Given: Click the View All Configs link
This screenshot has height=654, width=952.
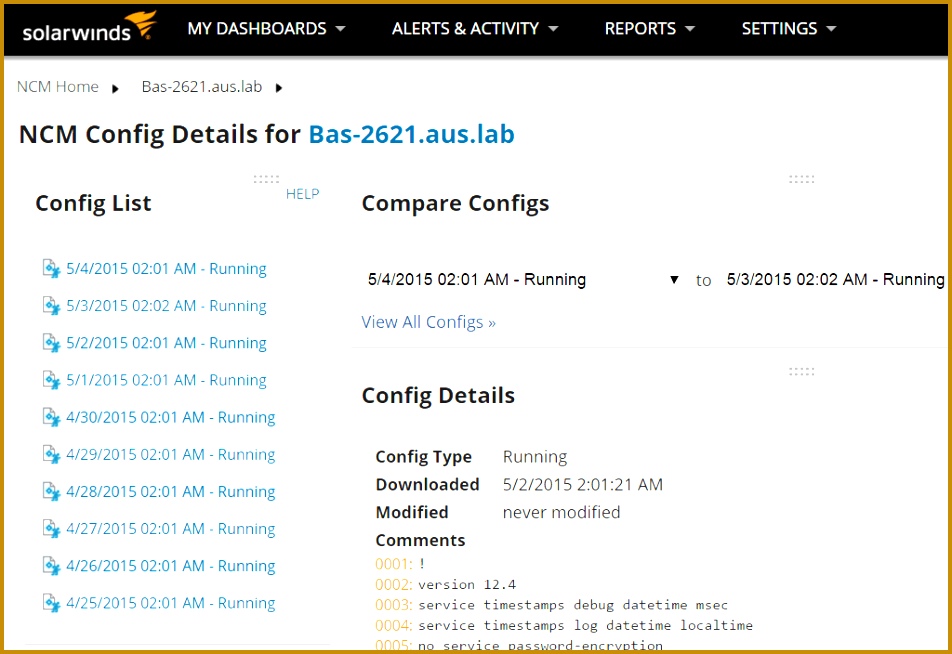Looking at the screenshot, I should point(428,322).
